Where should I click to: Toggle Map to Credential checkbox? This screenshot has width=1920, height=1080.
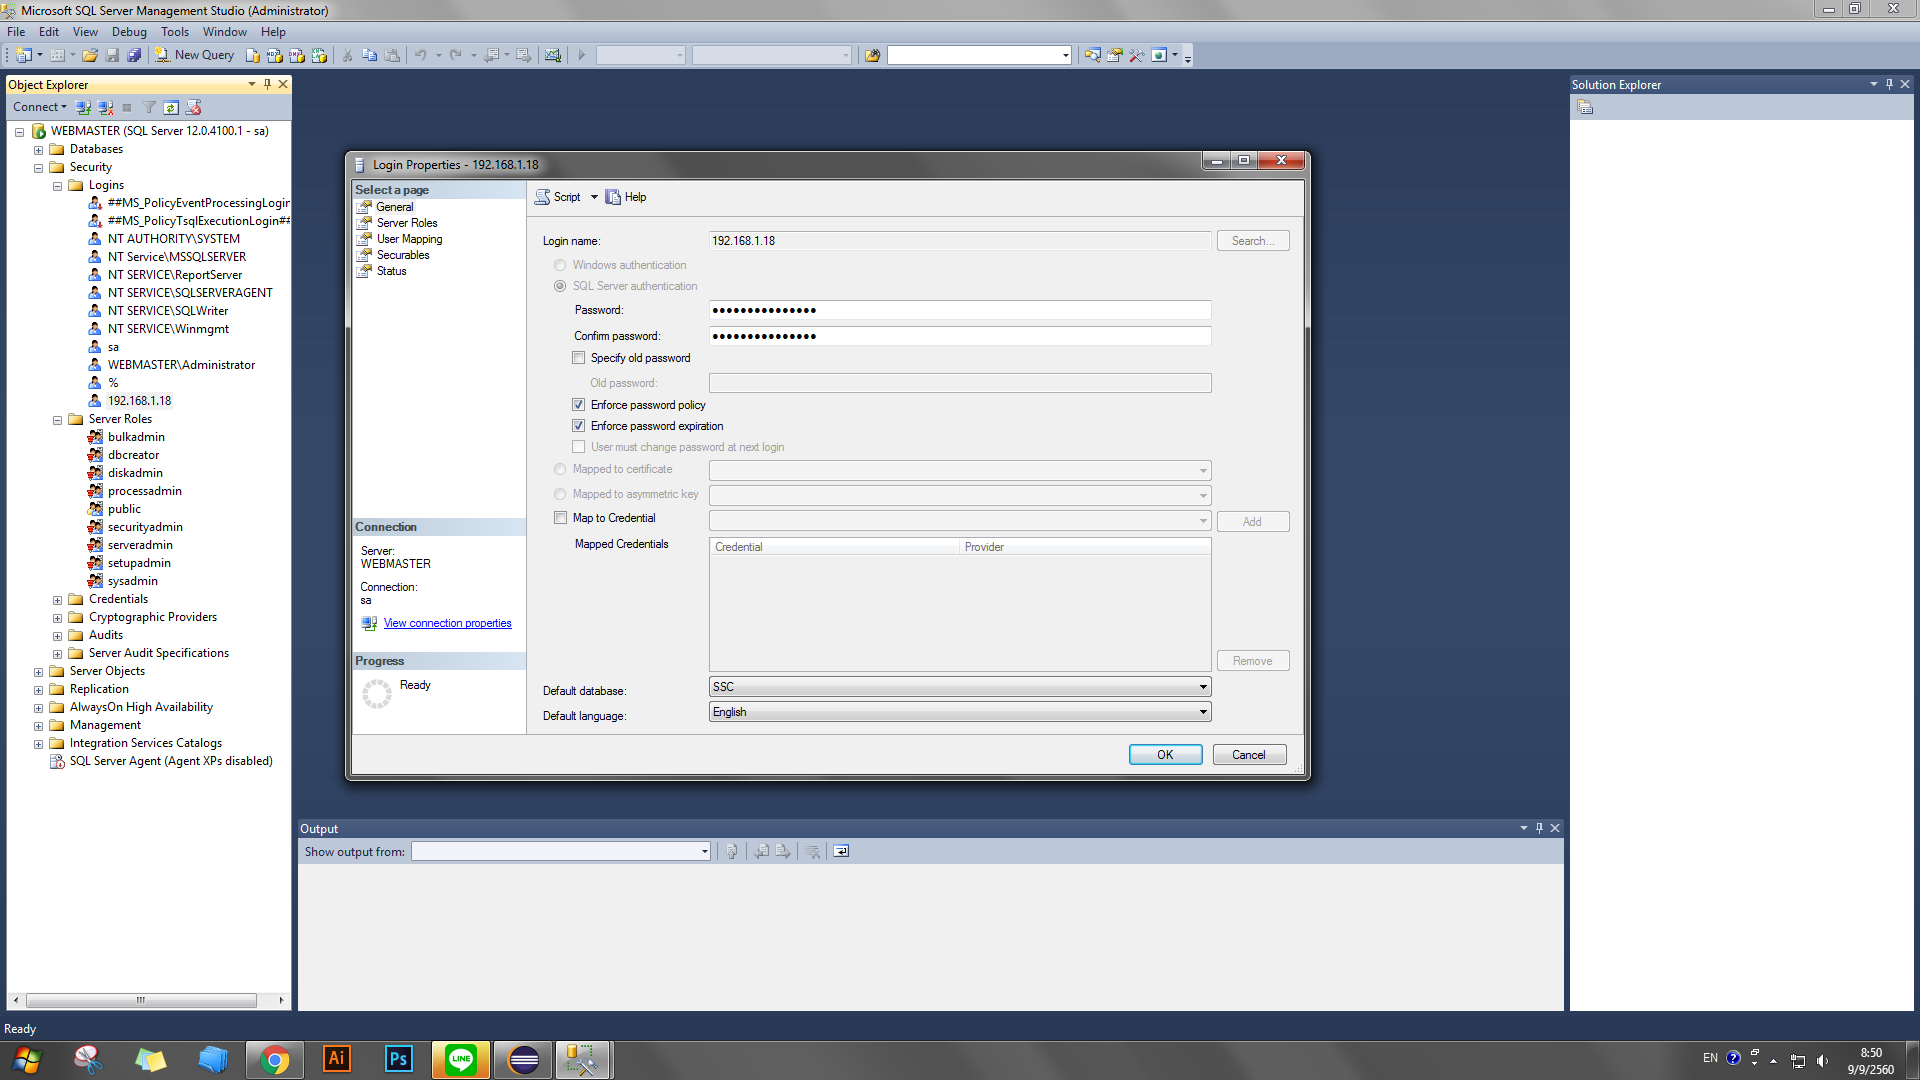click(x=560, y=518)
